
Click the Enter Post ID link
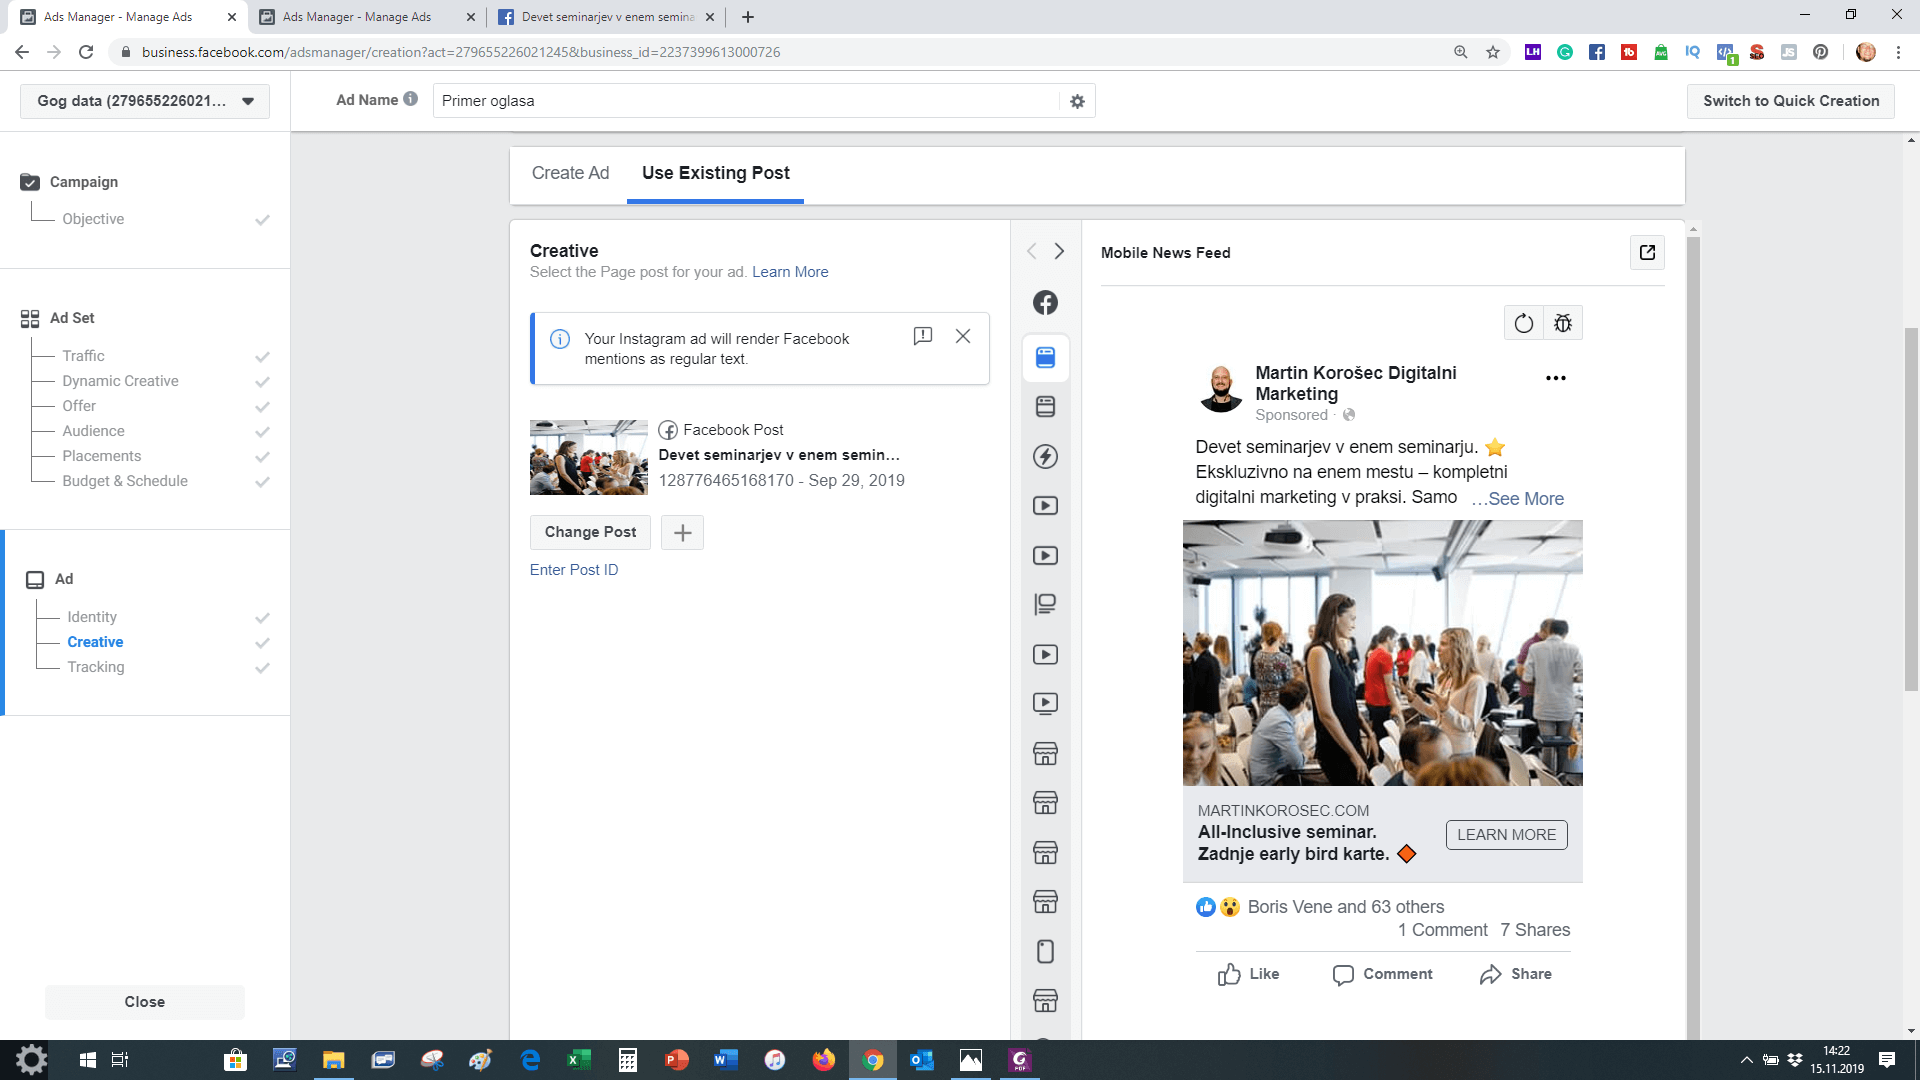pos(574,570)
